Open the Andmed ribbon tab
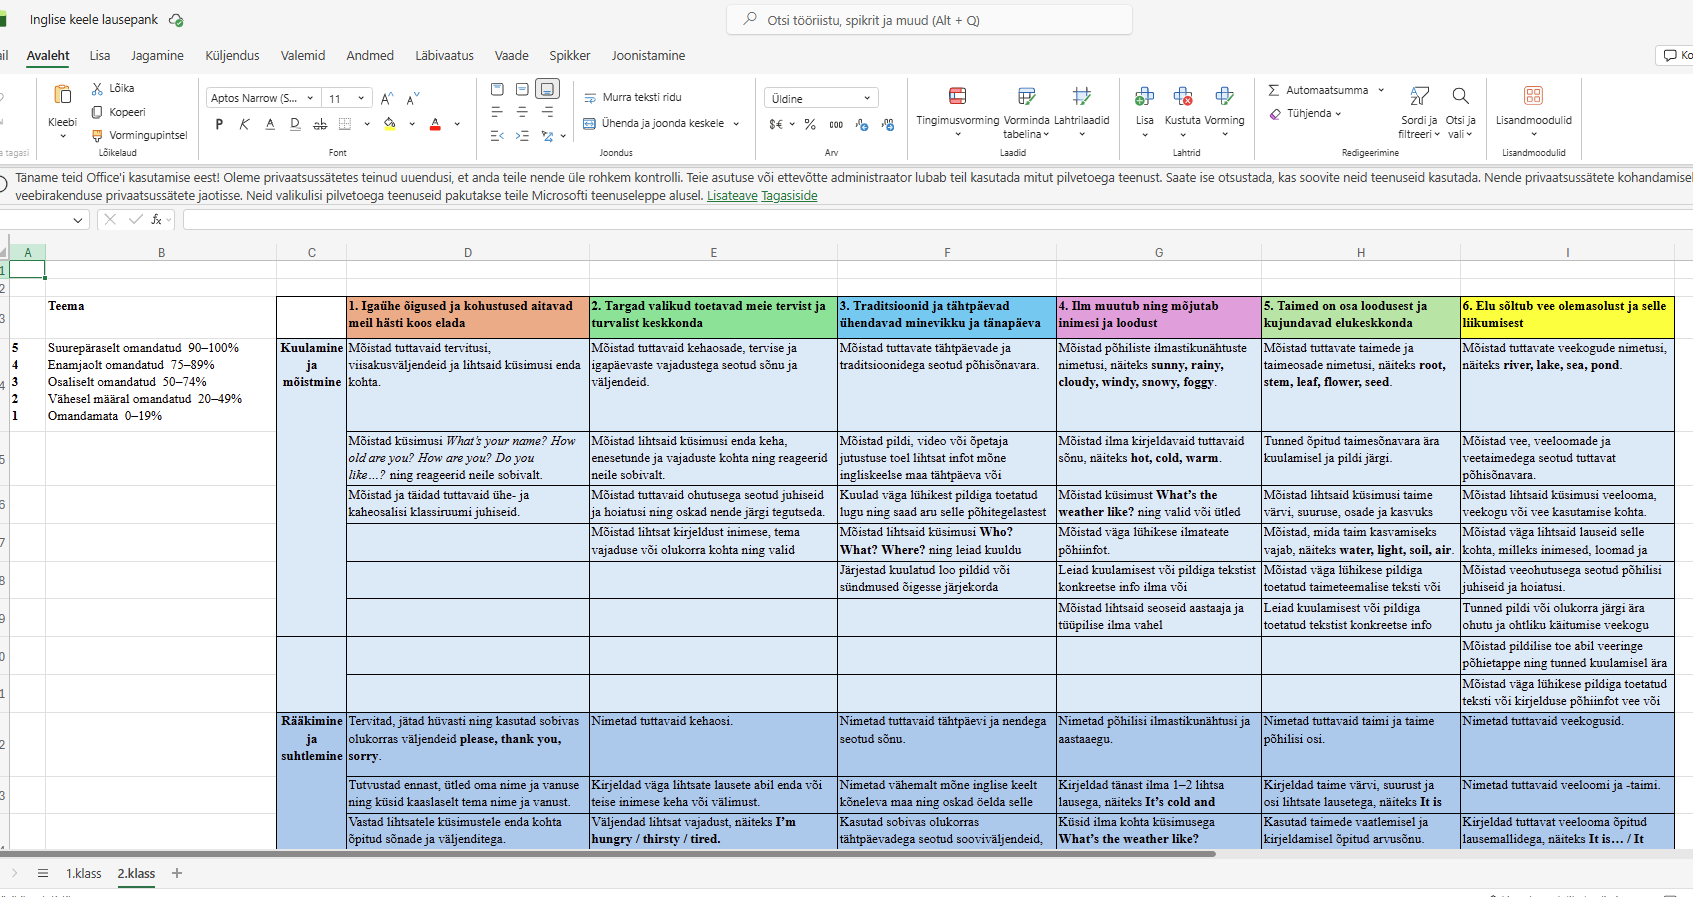Screen dimensions: 1693x897 click(370, 56)
